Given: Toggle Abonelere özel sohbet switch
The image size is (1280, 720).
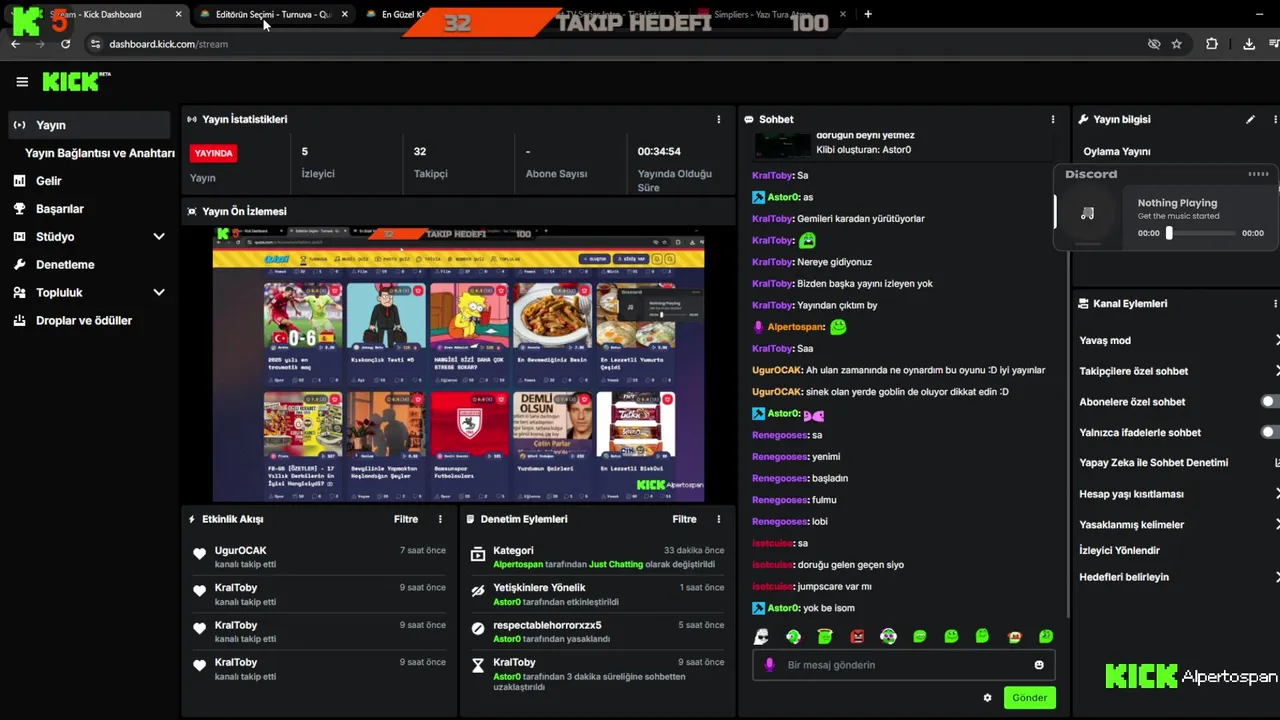Looking at the screenshot, I should click(x=1270, y=401).
